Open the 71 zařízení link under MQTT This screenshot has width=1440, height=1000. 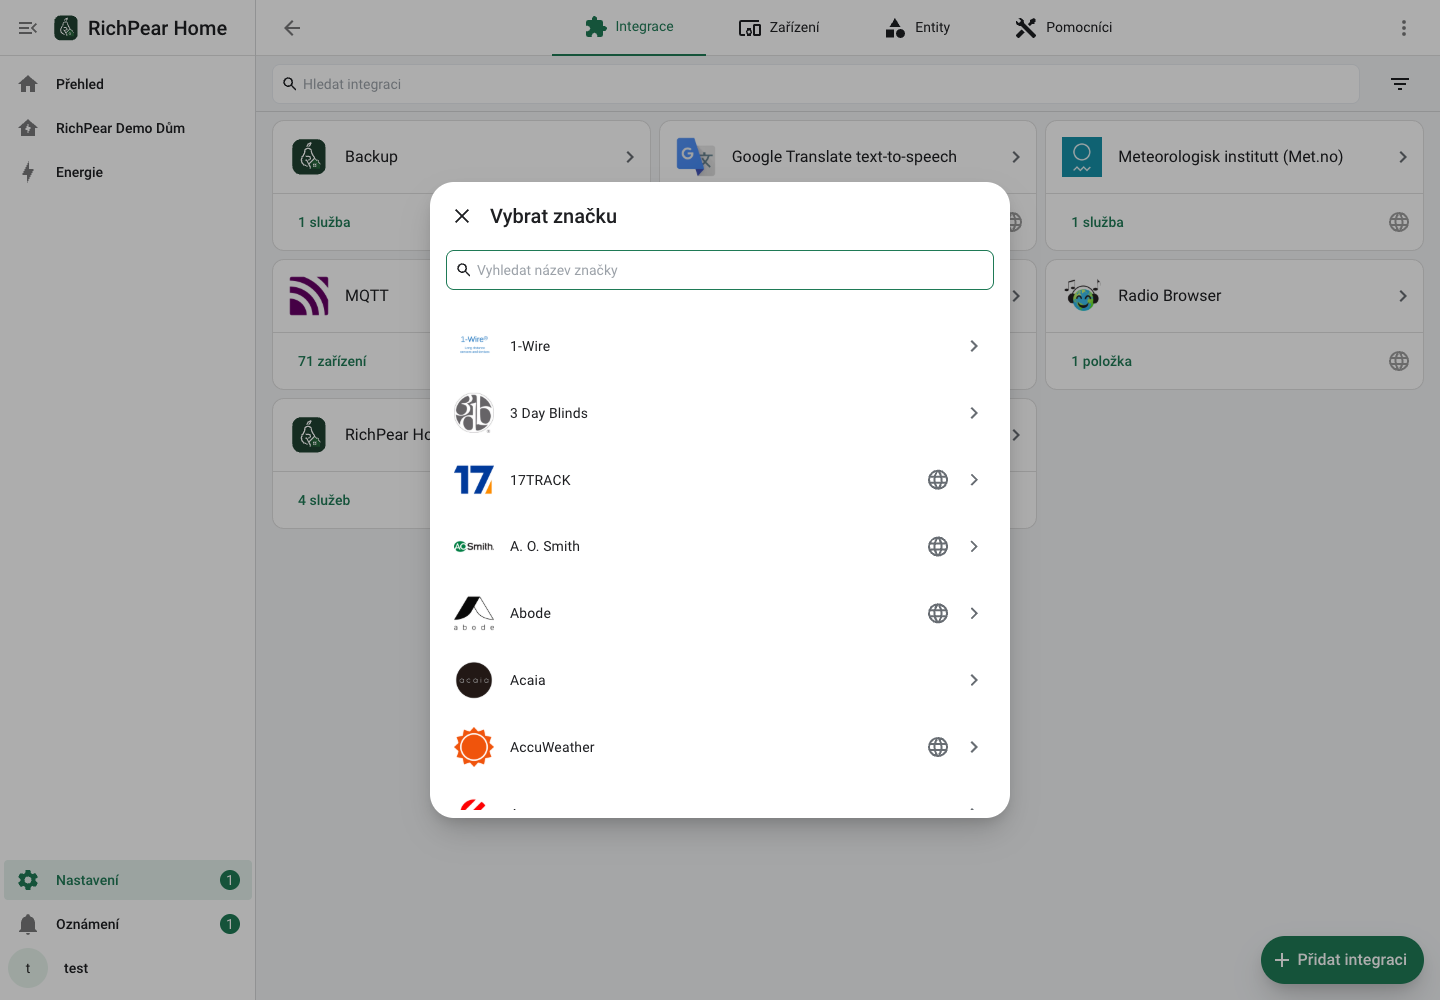(332, 361)
